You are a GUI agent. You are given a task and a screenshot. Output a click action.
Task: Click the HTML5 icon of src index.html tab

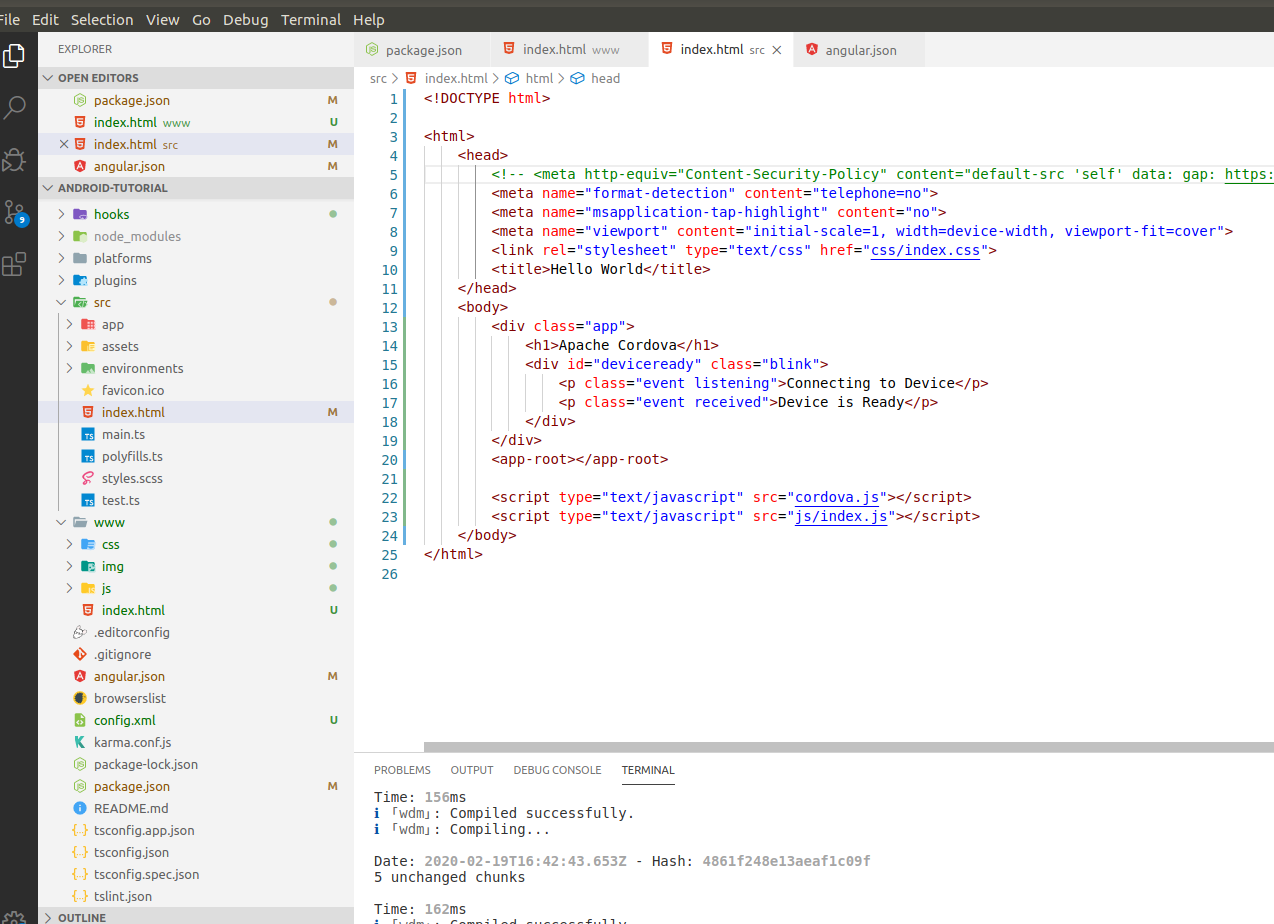tap(665, 49)
